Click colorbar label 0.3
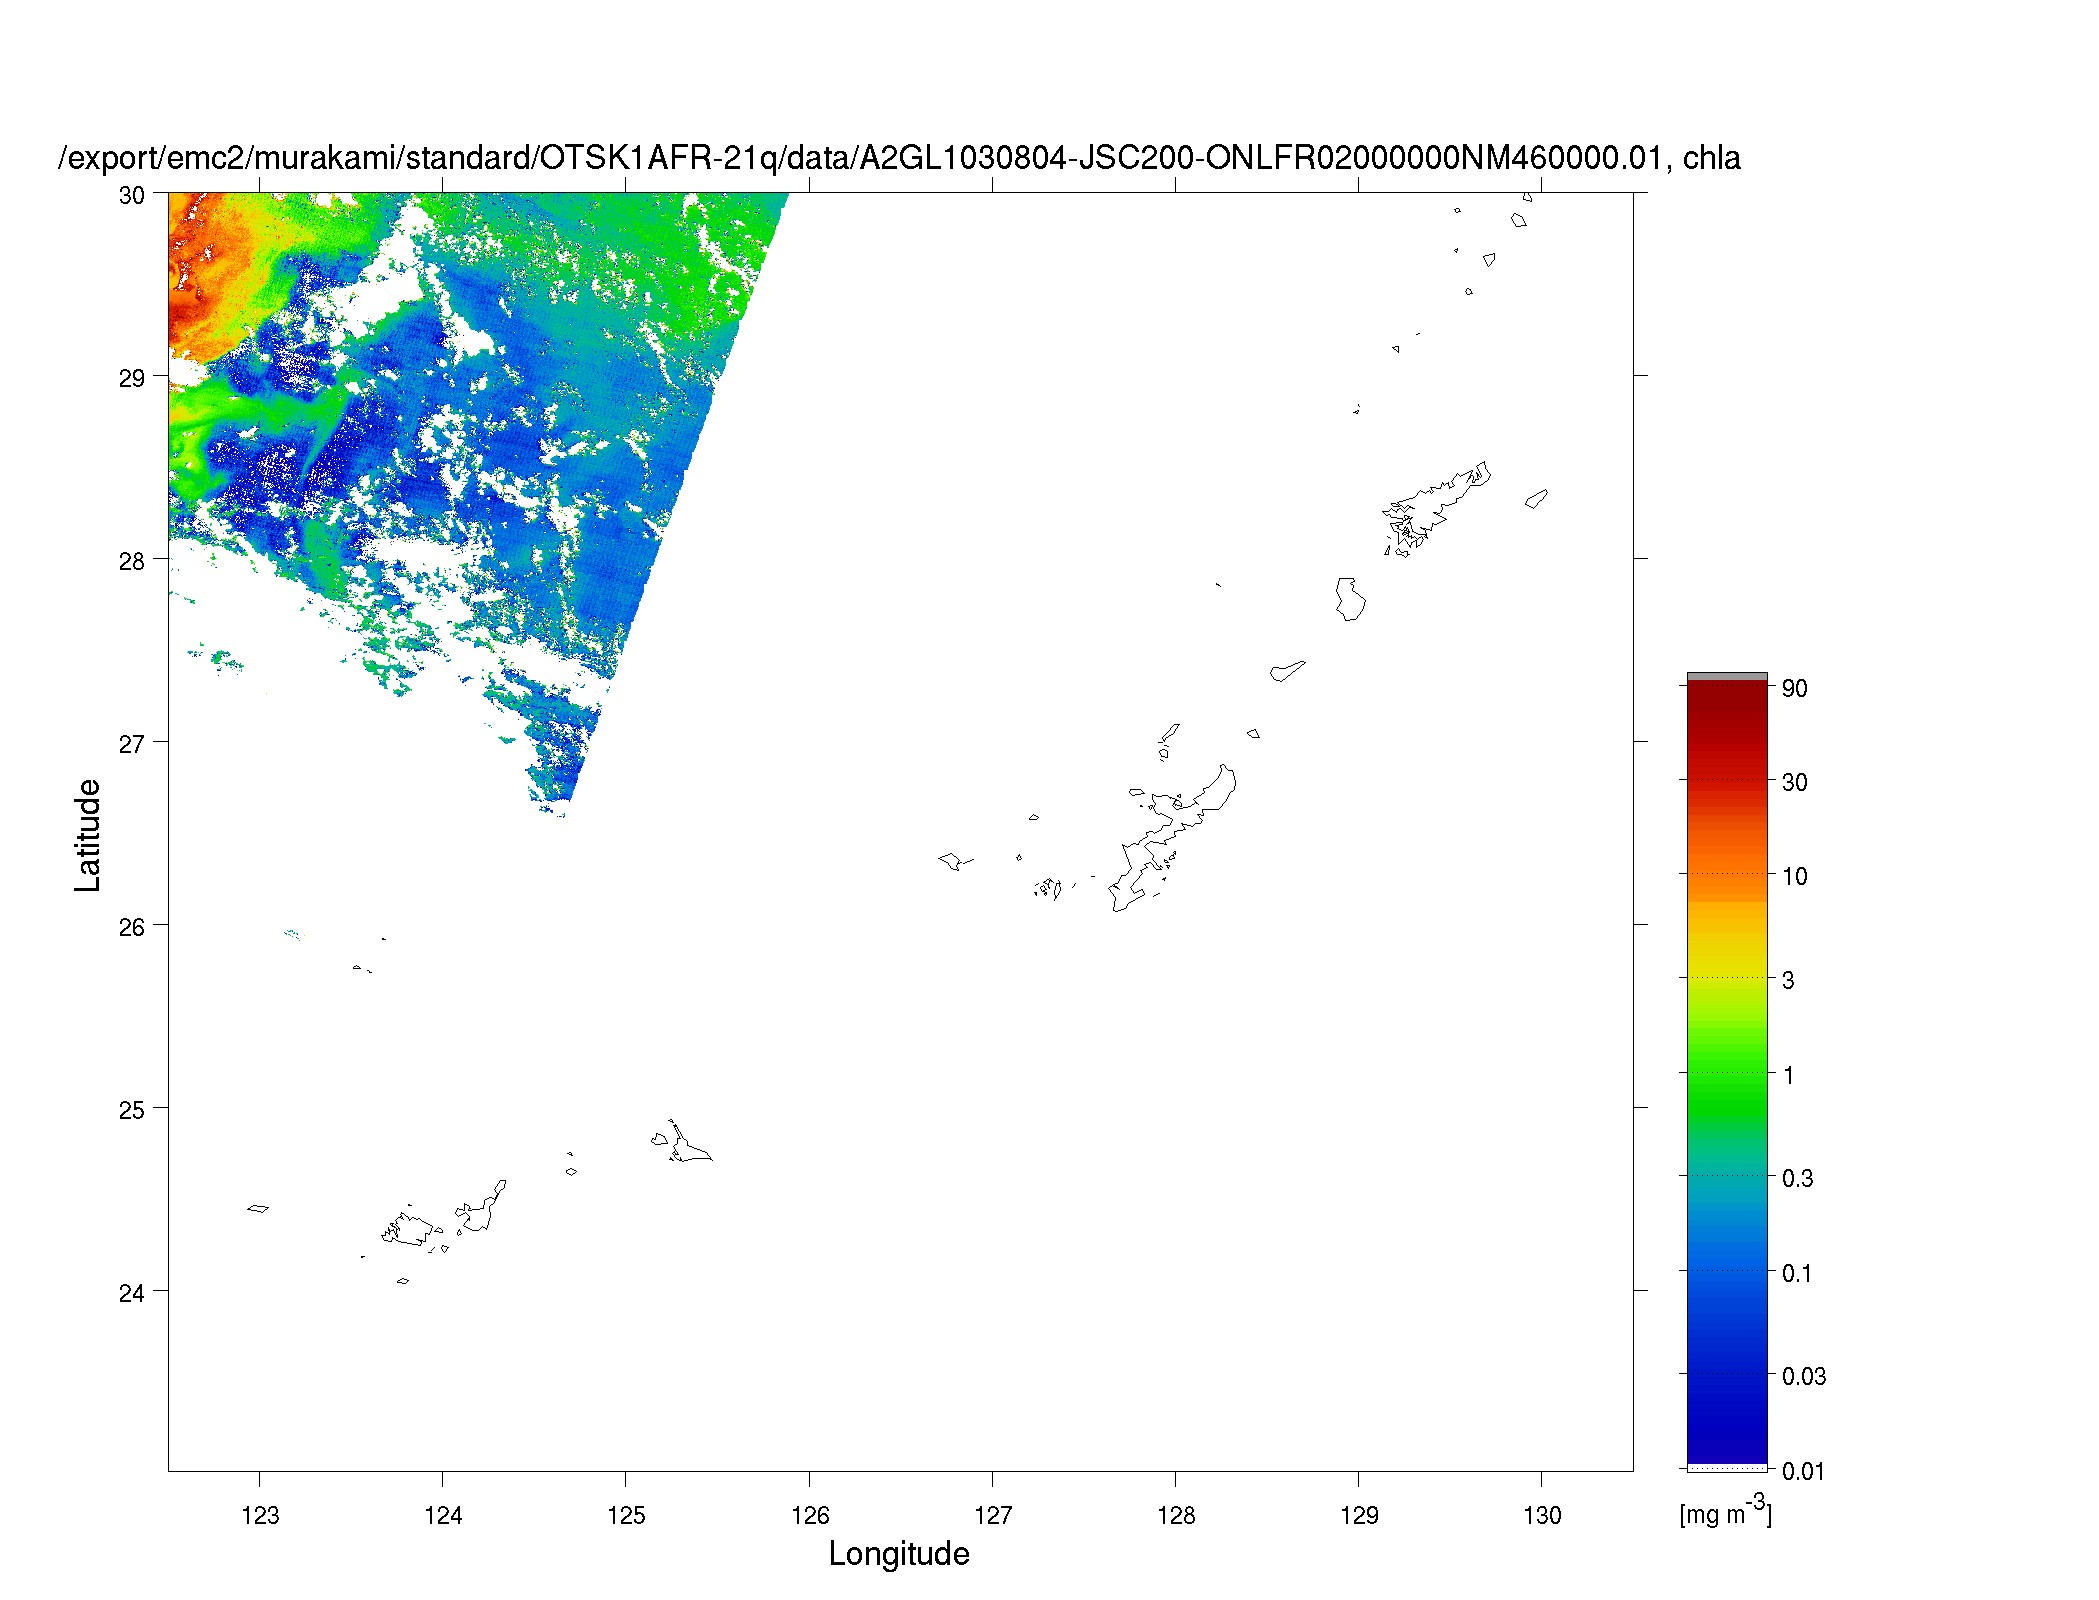 [x=1797, y=1178]
